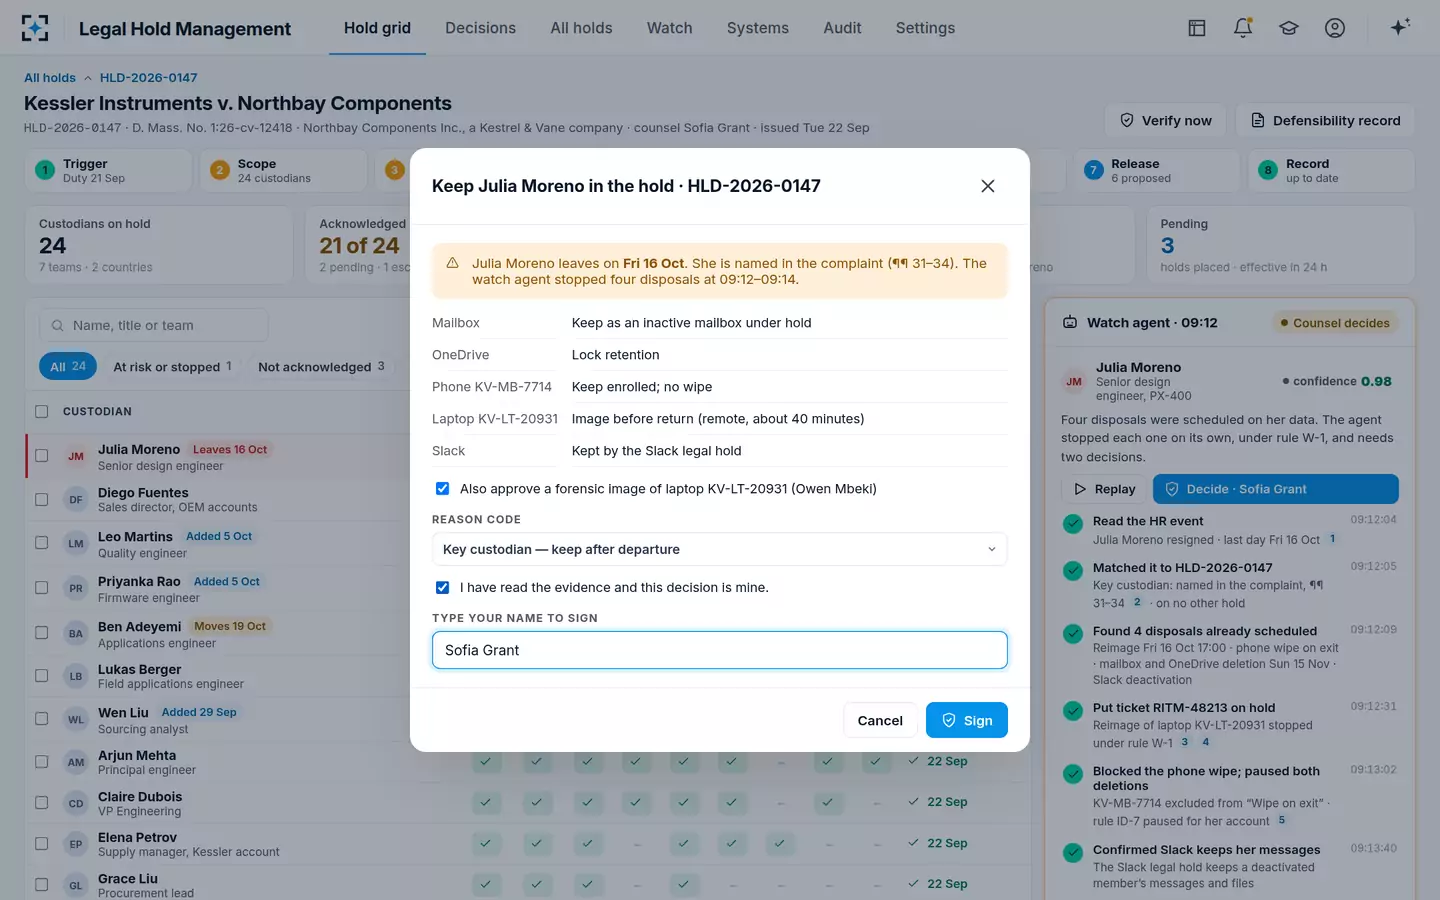Click Decide · Sofia Grant button

tap(1275, 489)
